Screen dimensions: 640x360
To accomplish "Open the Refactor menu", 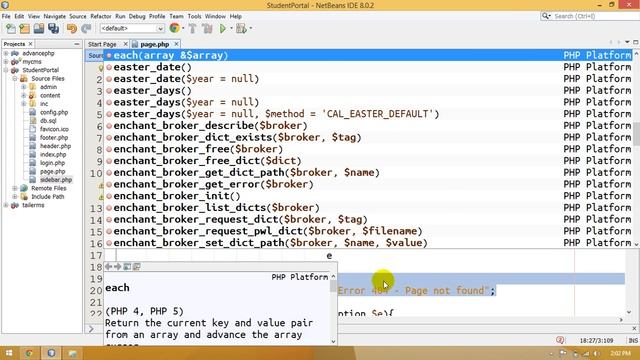I will pos(101,16).
